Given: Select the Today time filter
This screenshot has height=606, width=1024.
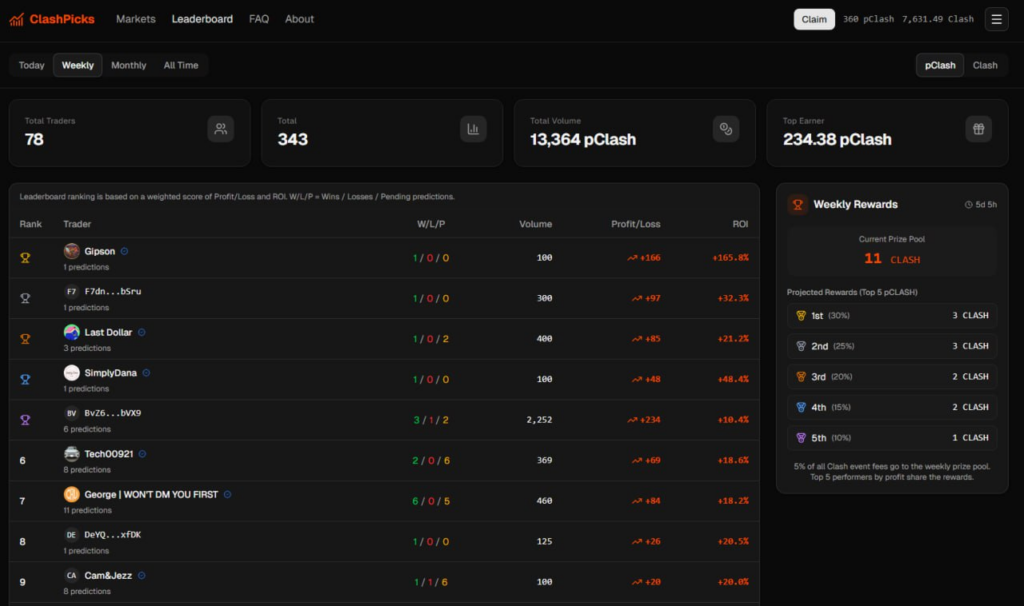Looking at the screenshot, I should tap(32, 65).
